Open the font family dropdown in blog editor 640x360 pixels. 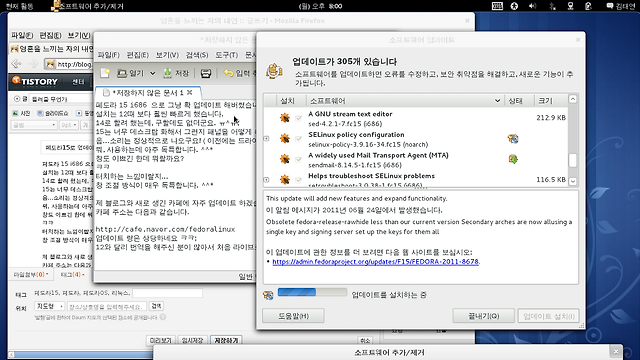coord(34,125)
